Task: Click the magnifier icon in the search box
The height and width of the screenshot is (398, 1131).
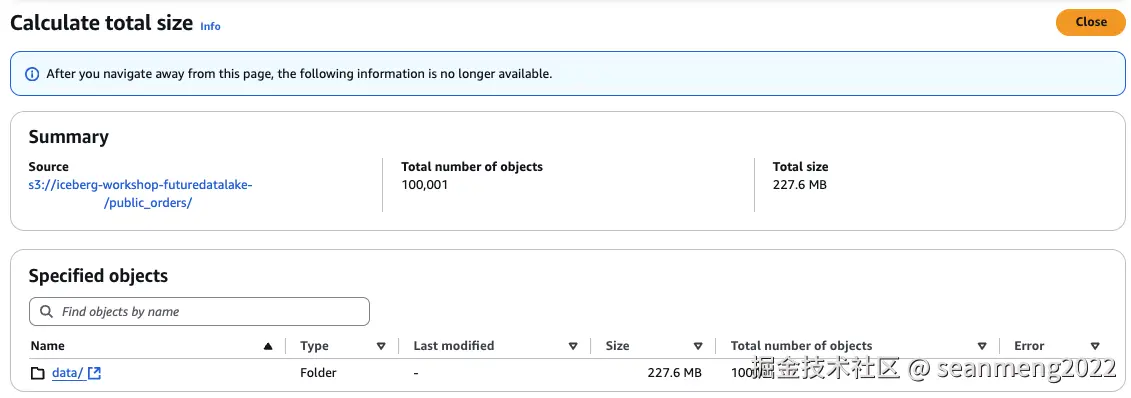Action: pyautogui.click(x=47, y=311)
